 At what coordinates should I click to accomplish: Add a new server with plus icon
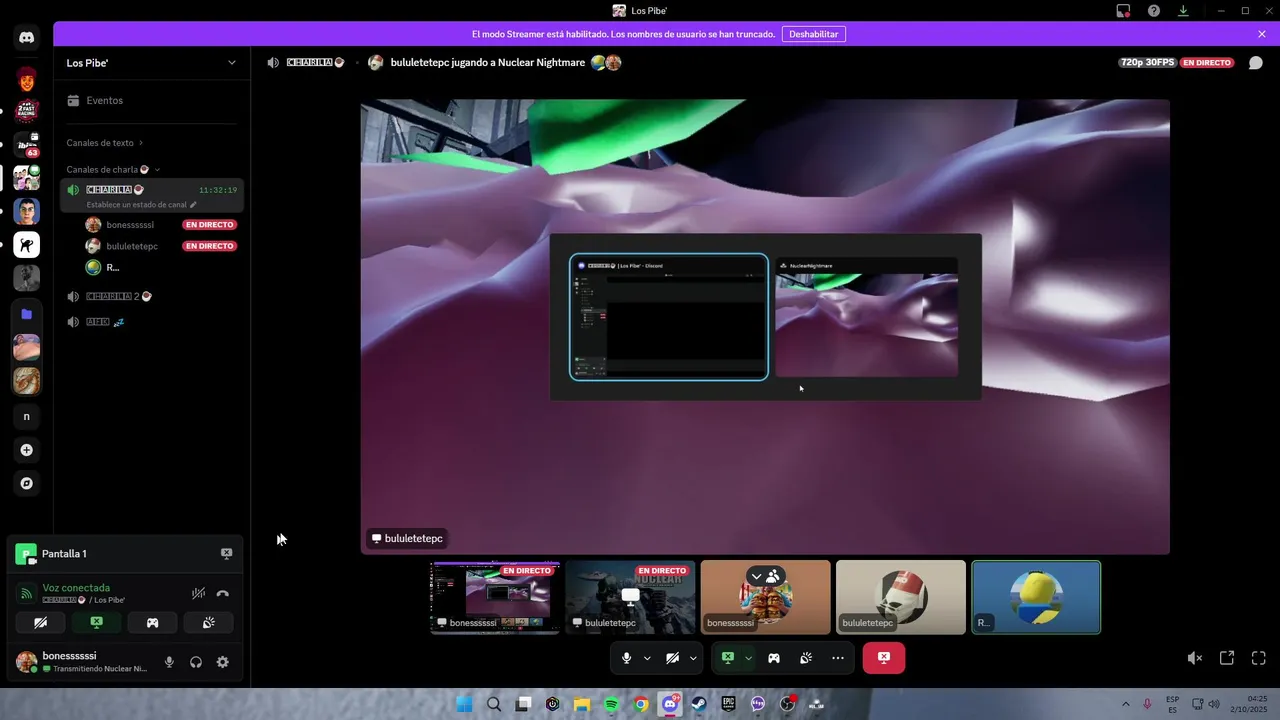pos(27,450)
